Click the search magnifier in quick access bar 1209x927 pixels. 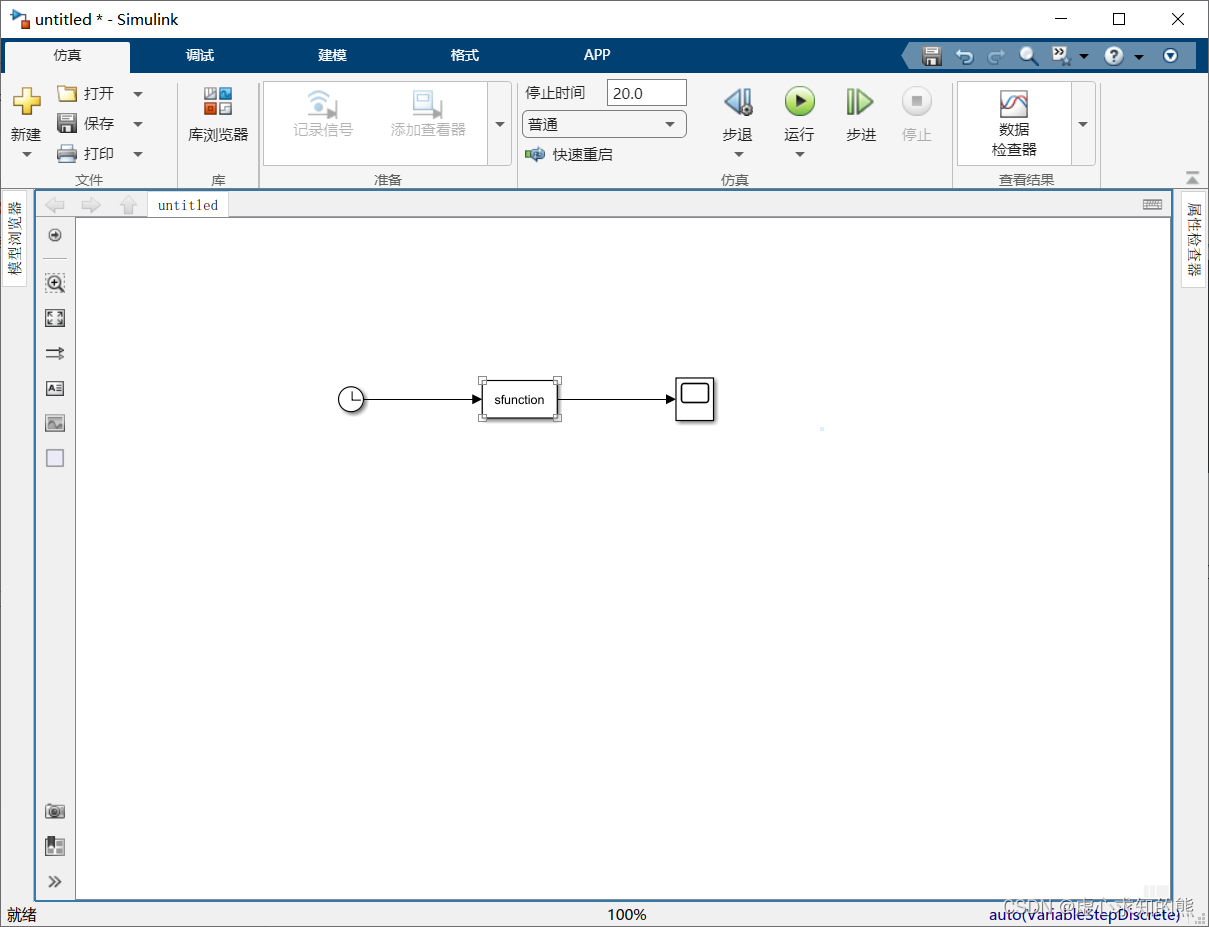coord(1029,56)
